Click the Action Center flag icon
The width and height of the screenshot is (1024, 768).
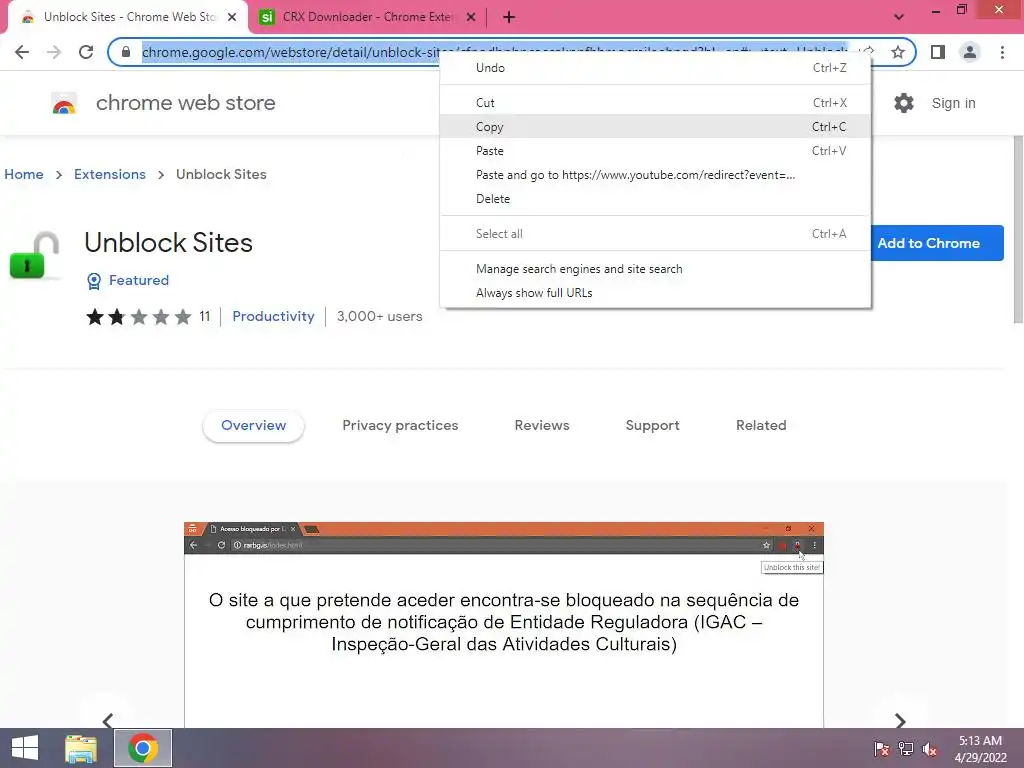click(882, 749)
